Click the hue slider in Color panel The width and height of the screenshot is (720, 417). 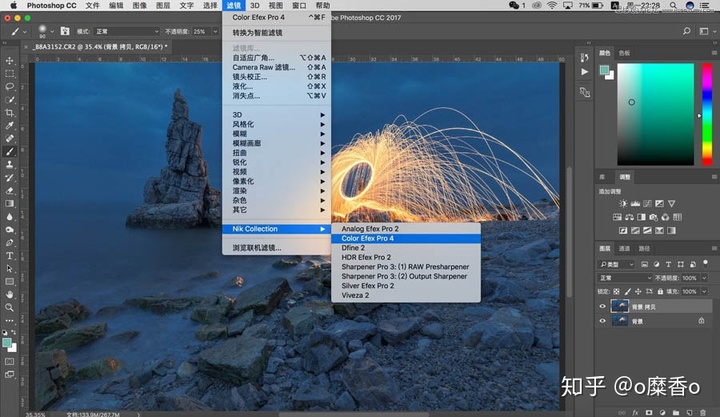click(x=707, y=114)
